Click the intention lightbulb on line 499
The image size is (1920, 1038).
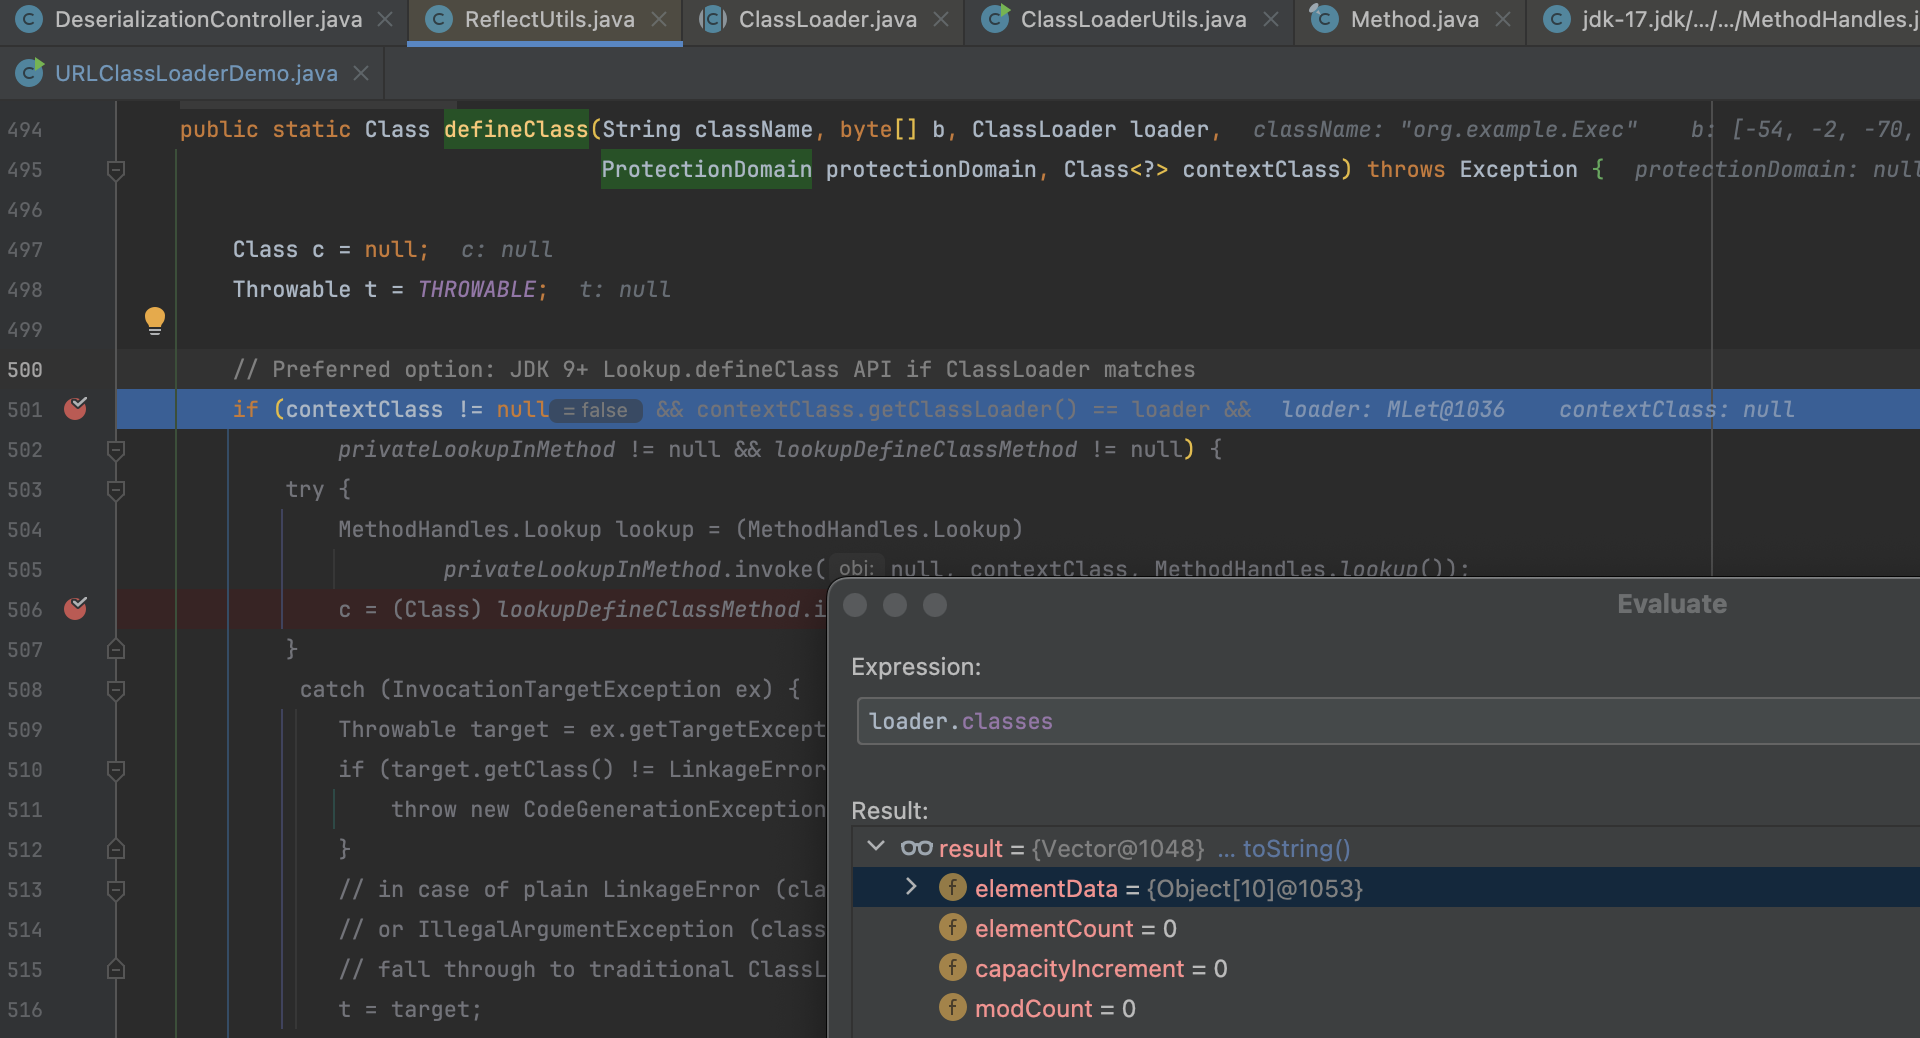(x=155, y=321)
